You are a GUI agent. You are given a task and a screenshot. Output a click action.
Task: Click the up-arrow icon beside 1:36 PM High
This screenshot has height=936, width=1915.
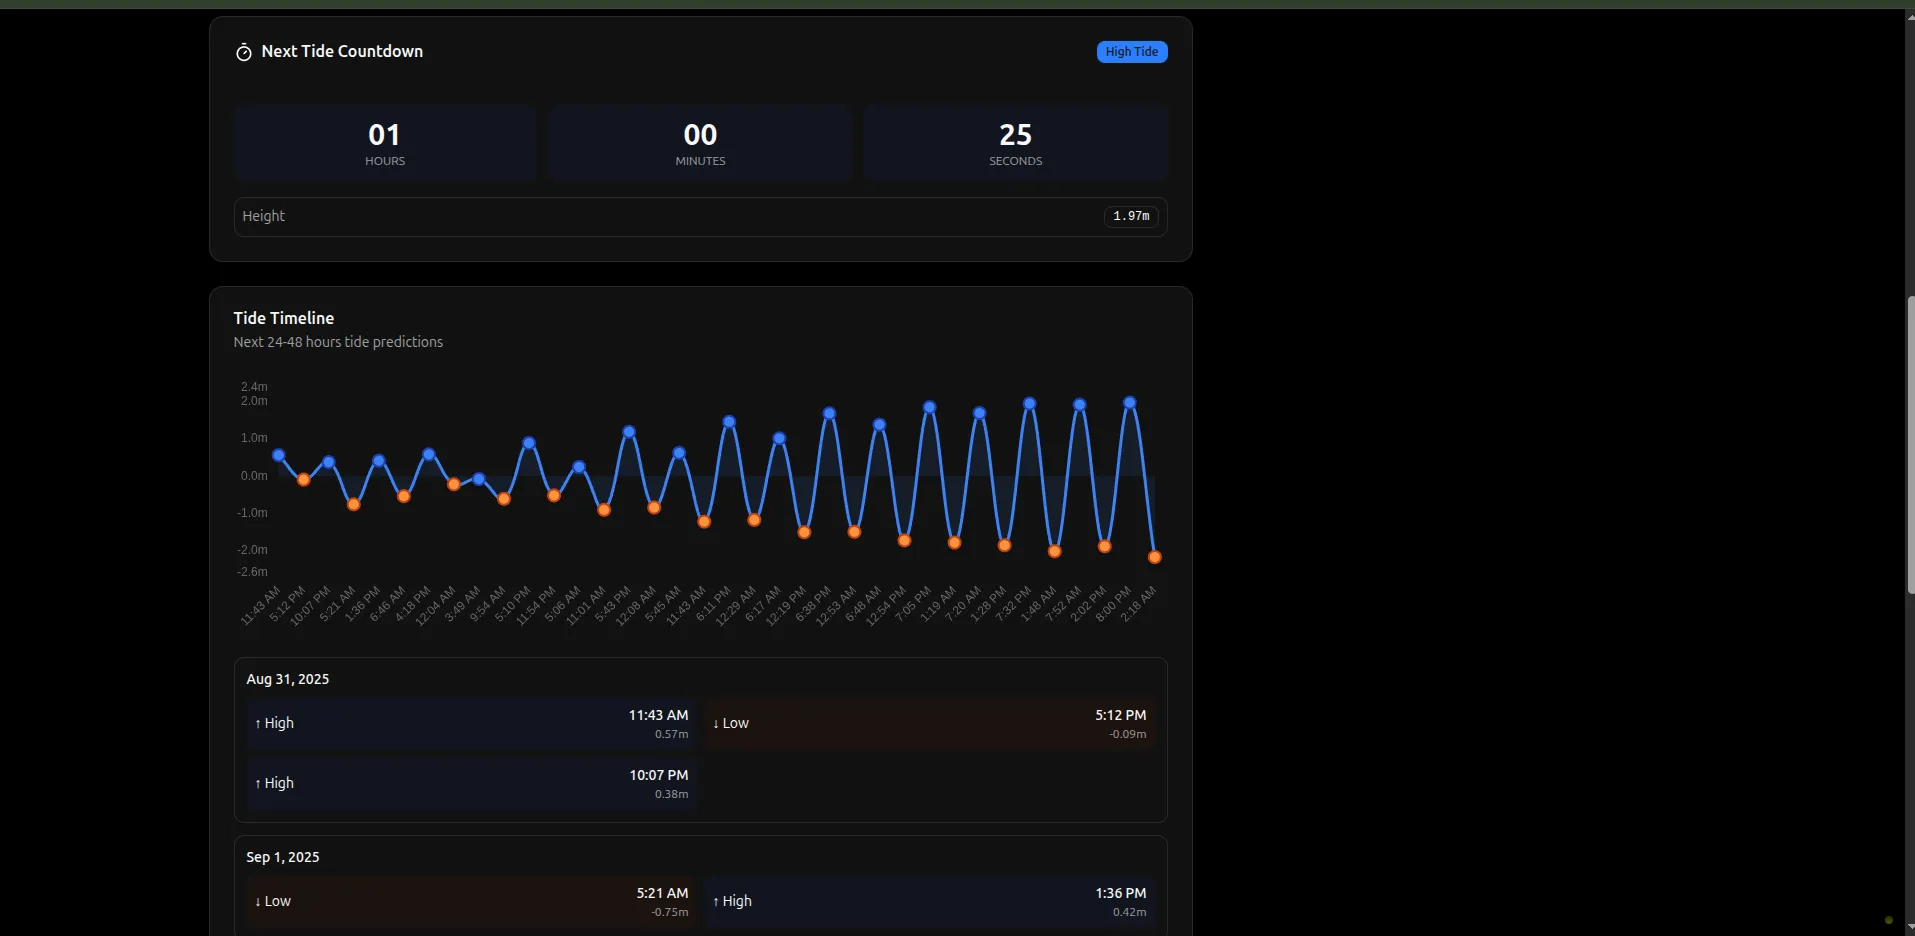point(716,901)
